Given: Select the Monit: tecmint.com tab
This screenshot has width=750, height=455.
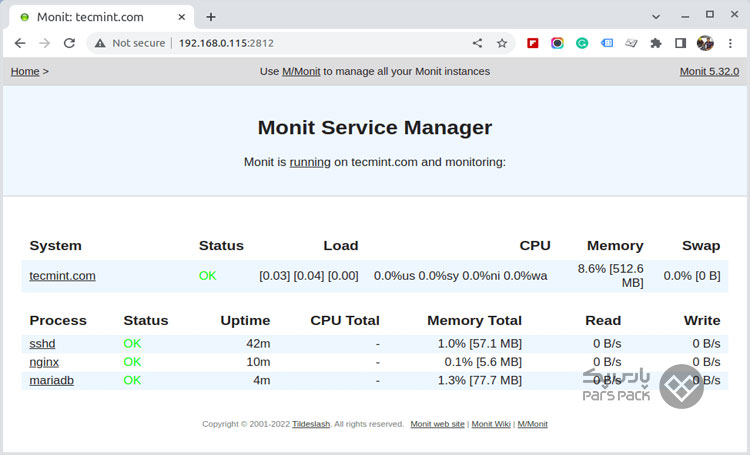Looking at the screenshot, I should (x=100, y=17).
